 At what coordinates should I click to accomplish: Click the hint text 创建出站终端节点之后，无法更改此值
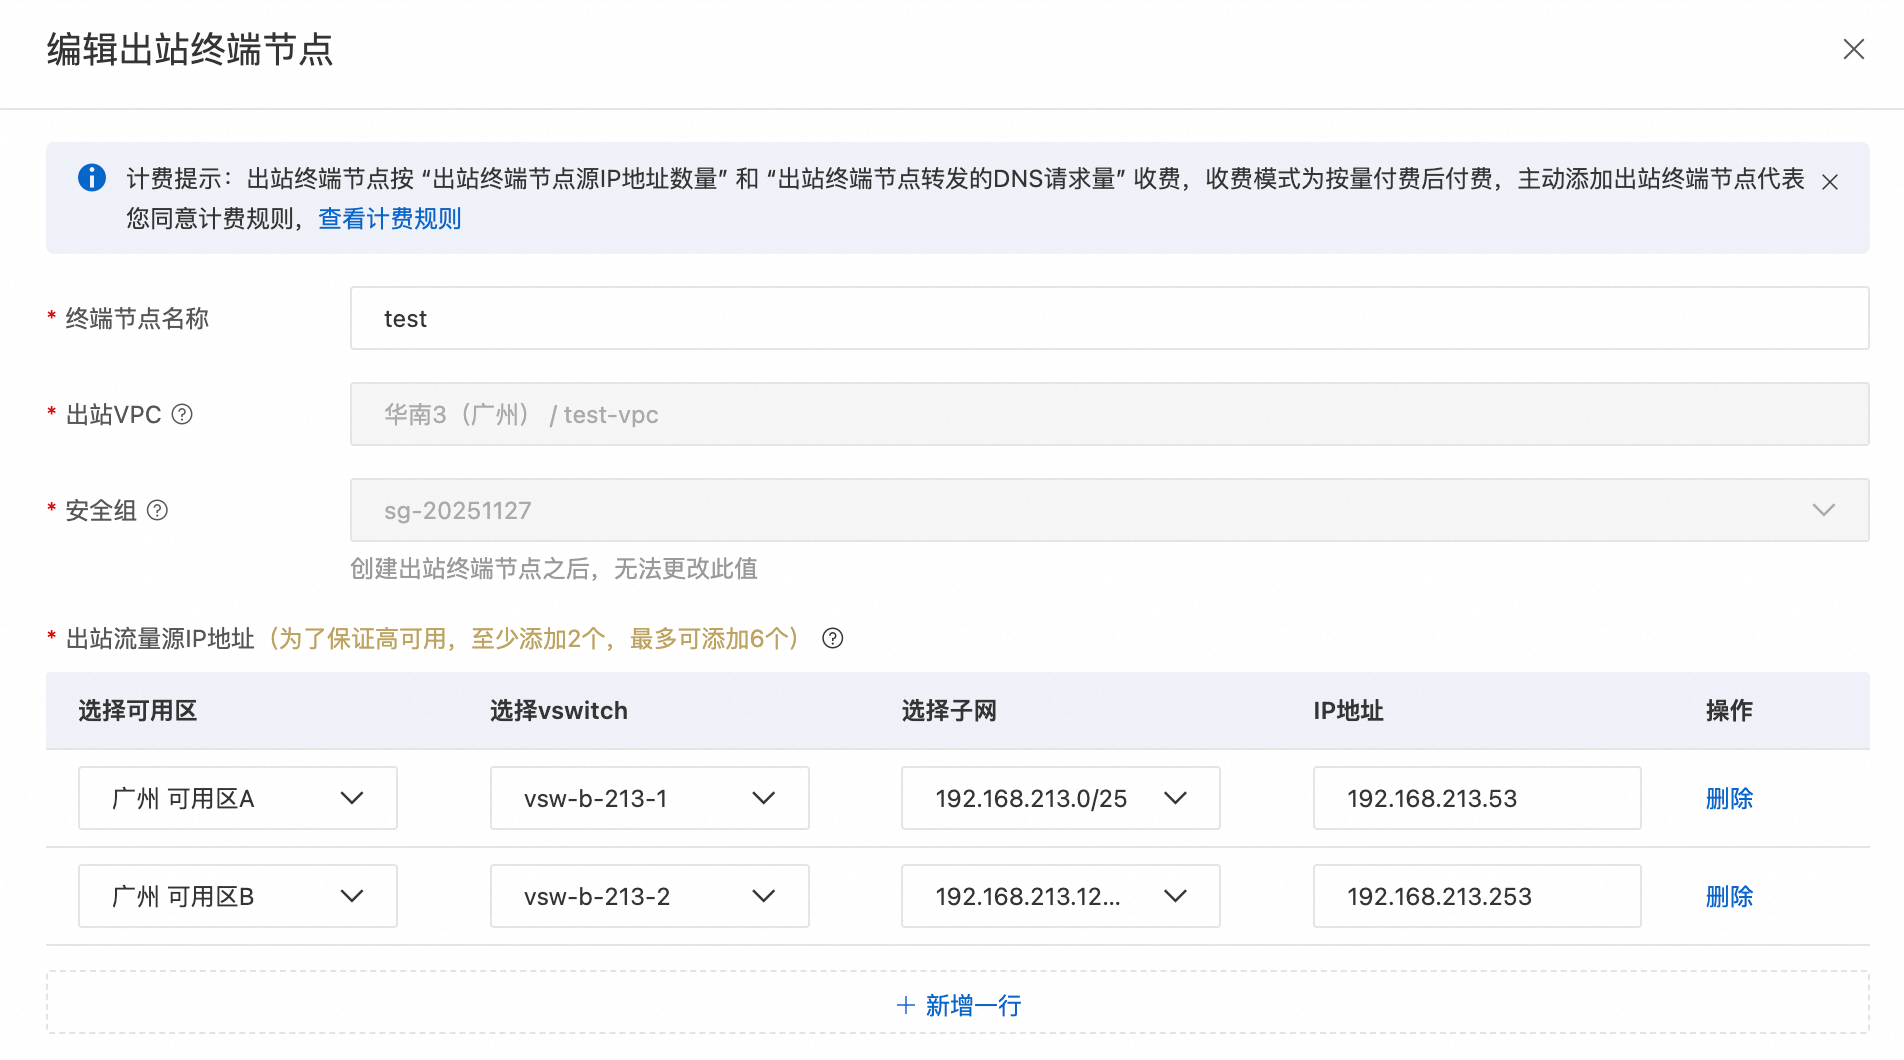(x=554, y=568)
